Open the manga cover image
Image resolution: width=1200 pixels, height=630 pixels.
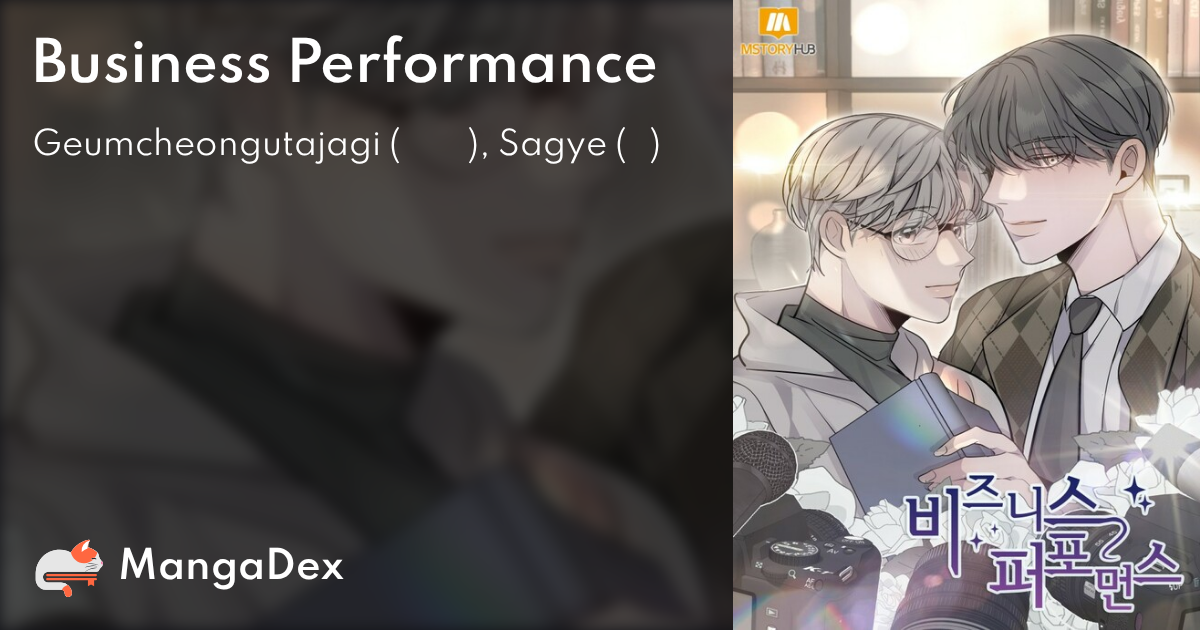coord(966,315)
